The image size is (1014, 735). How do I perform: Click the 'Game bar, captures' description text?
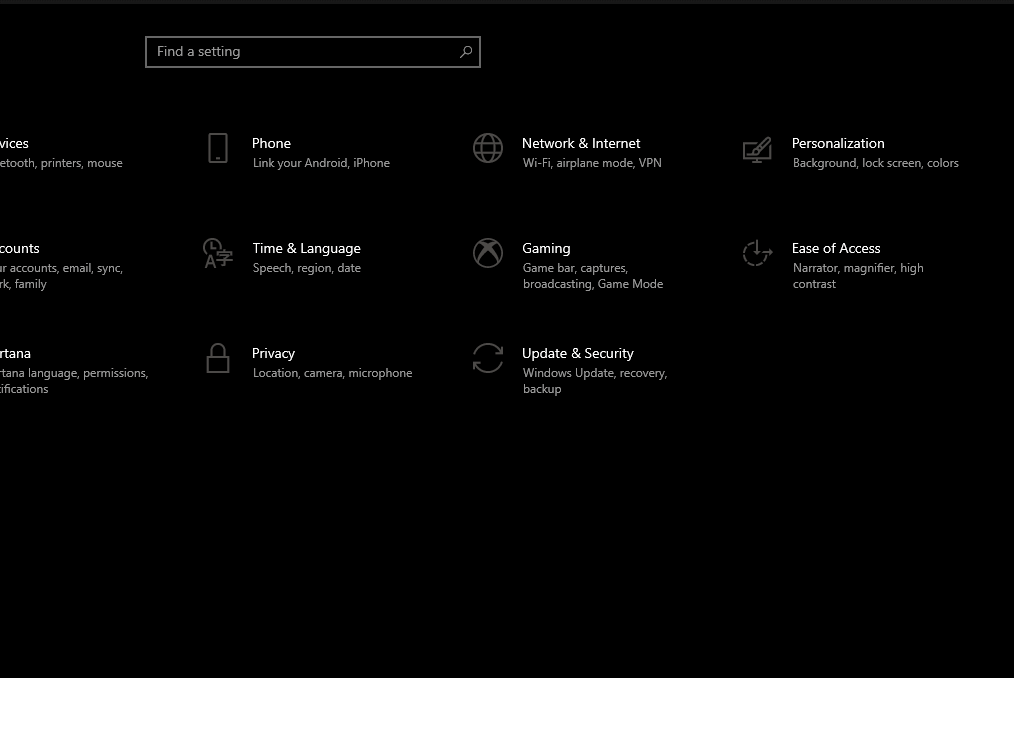coord(575,268)
